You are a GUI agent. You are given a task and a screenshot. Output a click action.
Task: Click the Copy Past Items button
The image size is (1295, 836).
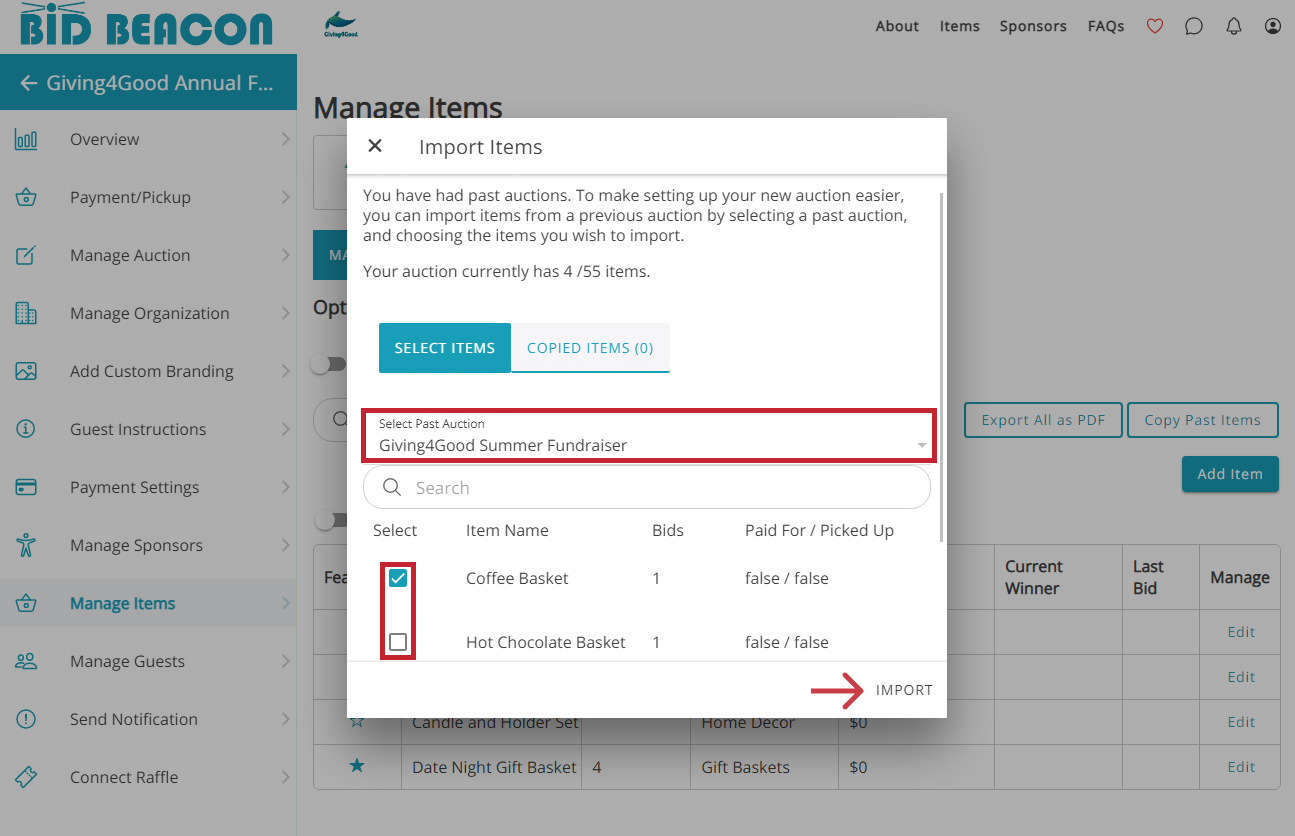1203,420
